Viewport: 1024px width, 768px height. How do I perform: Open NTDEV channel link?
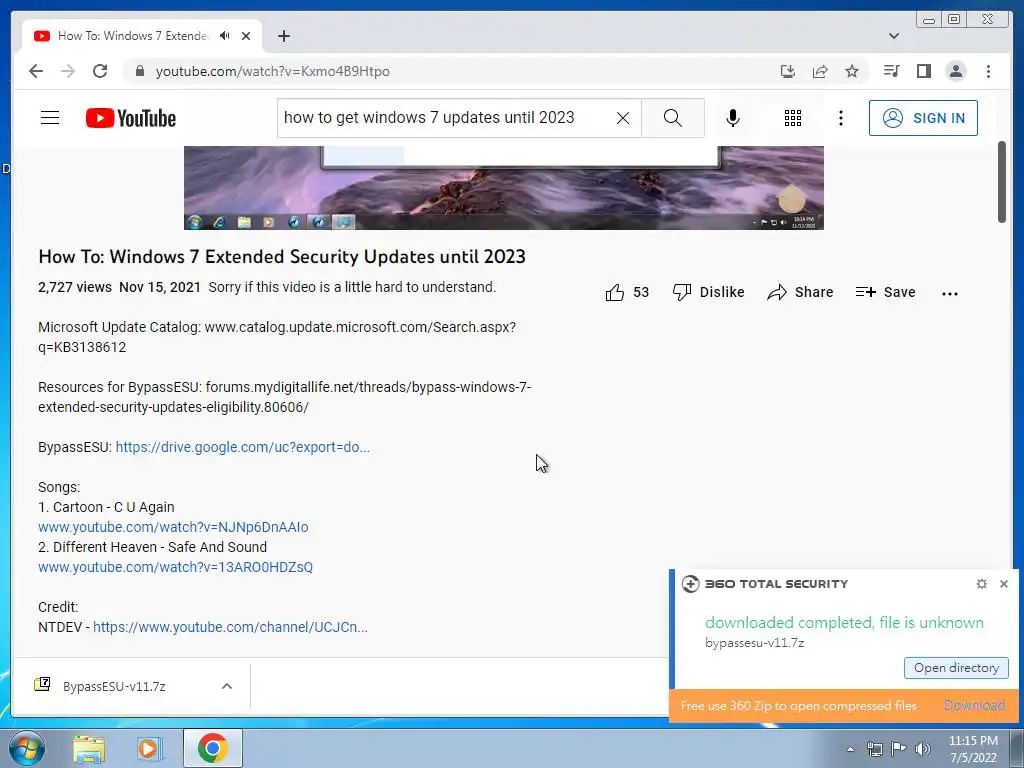pyautogui.click(x=230, y=627)
